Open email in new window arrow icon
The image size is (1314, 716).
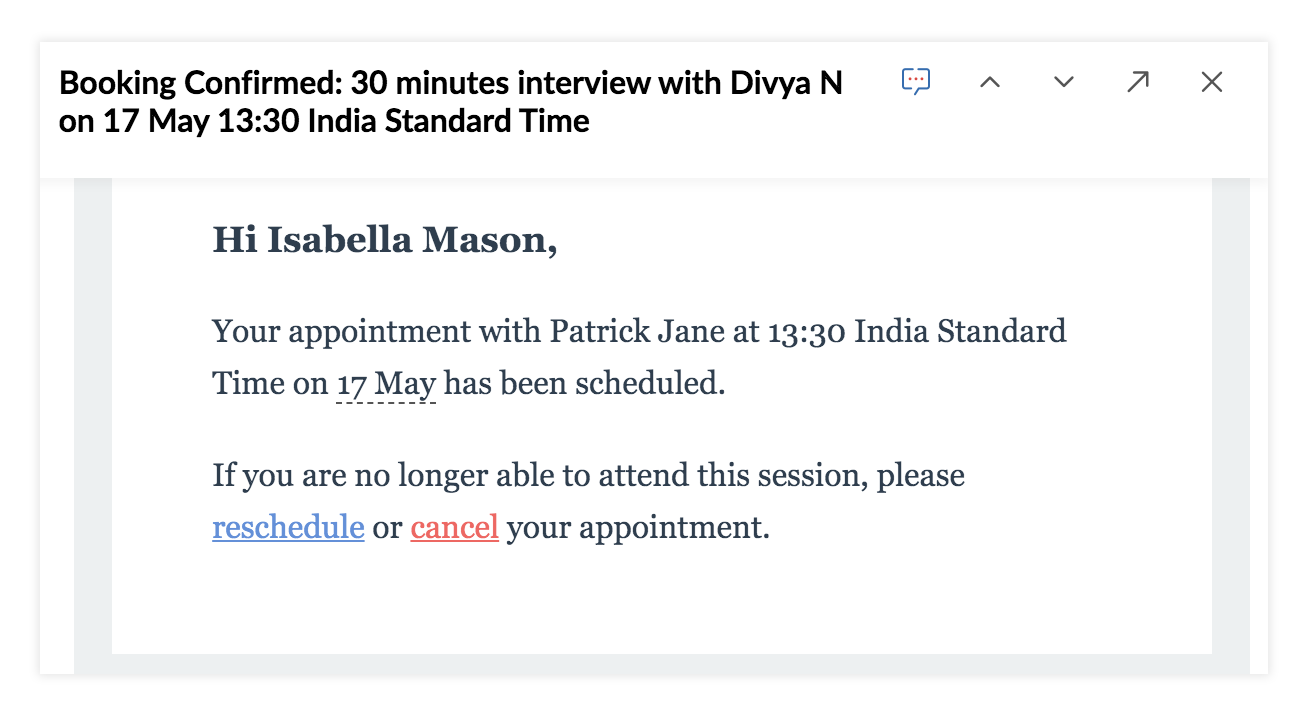pos(1138,82)
